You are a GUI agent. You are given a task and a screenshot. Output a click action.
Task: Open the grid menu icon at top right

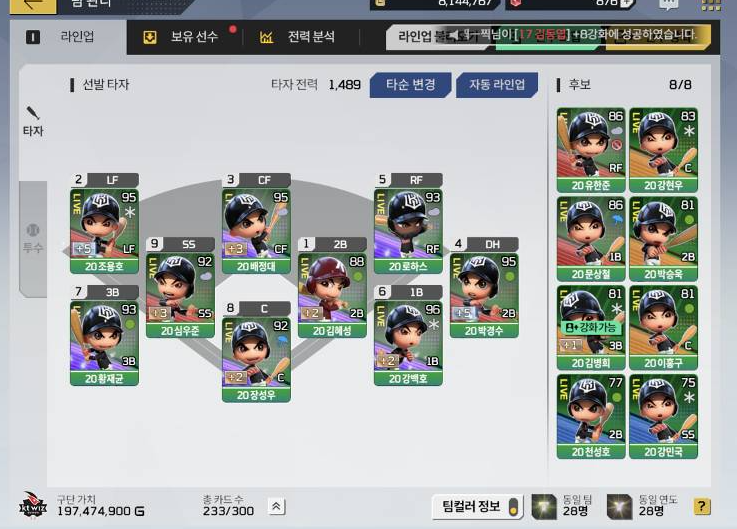tap(711, 5)
